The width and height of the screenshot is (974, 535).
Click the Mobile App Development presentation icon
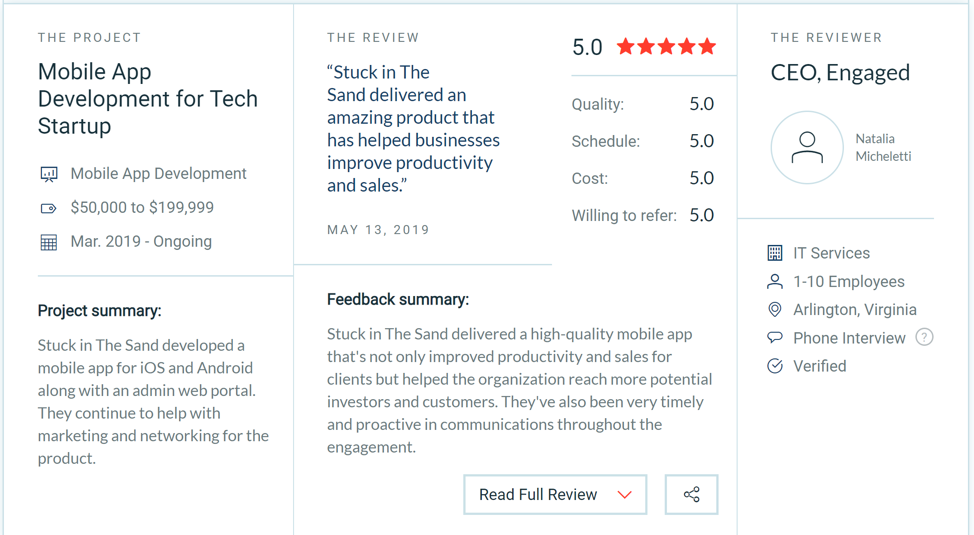point(49,174)
